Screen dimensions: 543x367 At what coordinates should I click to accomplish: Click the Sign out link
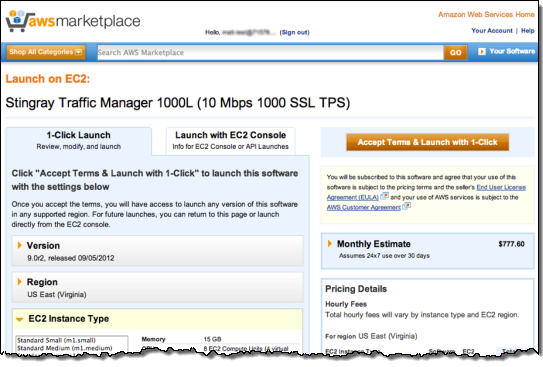tap(294, 33)
